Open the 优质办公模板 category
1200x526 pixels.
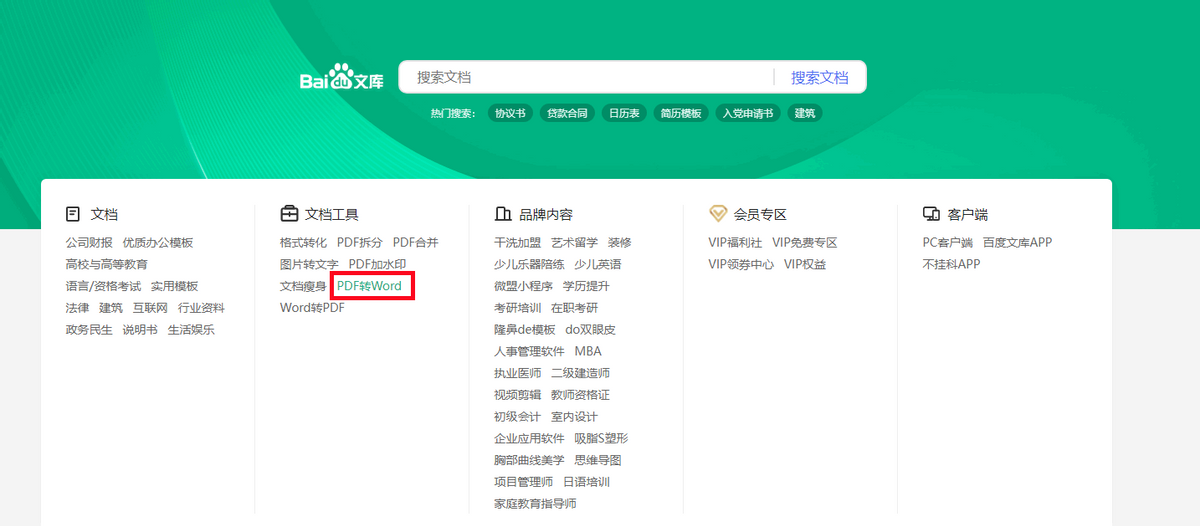[x=158, y=242]
